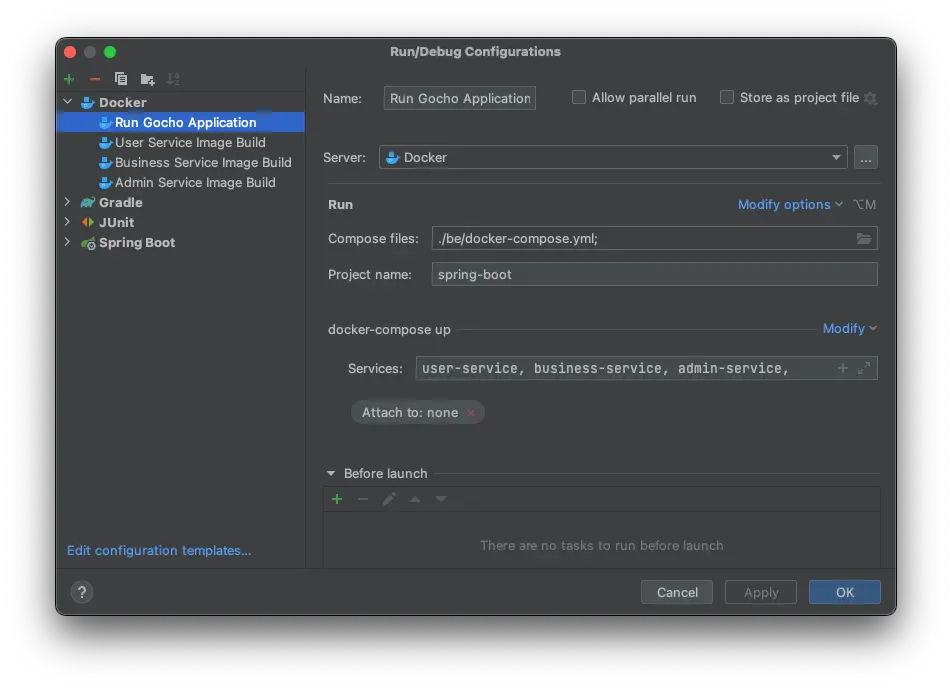This screenshot has width=952, height=689.
Task: Collapse the Docker tree node
Action: pos(68,102)
